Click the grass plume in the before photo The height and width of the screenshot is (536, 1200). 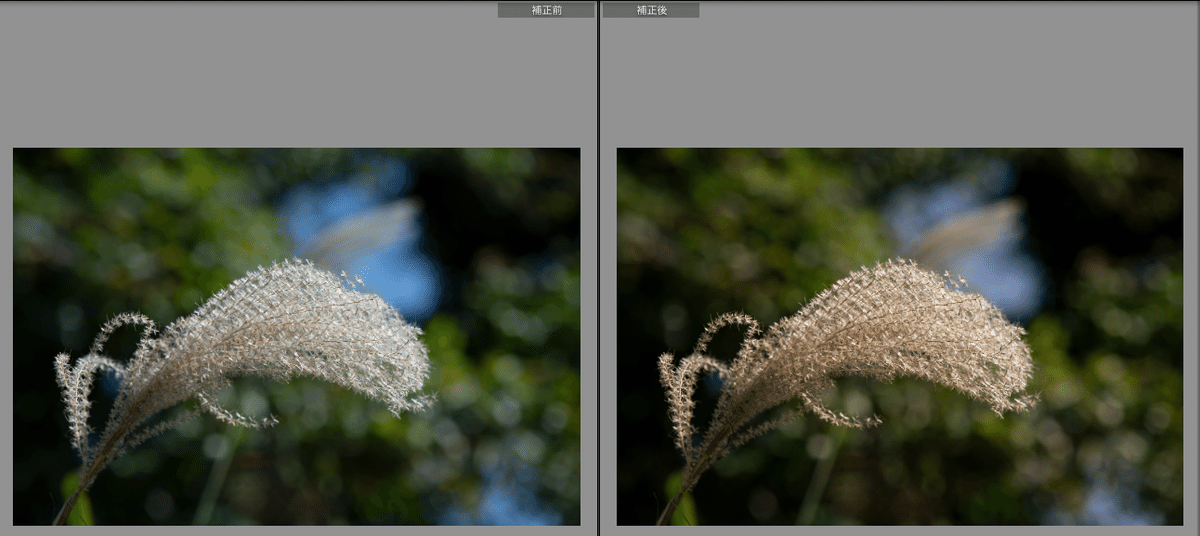(x=300, y=330)
